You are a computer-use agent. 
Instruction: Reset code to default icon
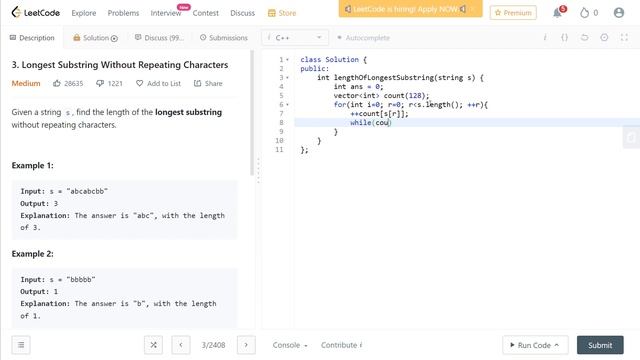pos(584,38)
